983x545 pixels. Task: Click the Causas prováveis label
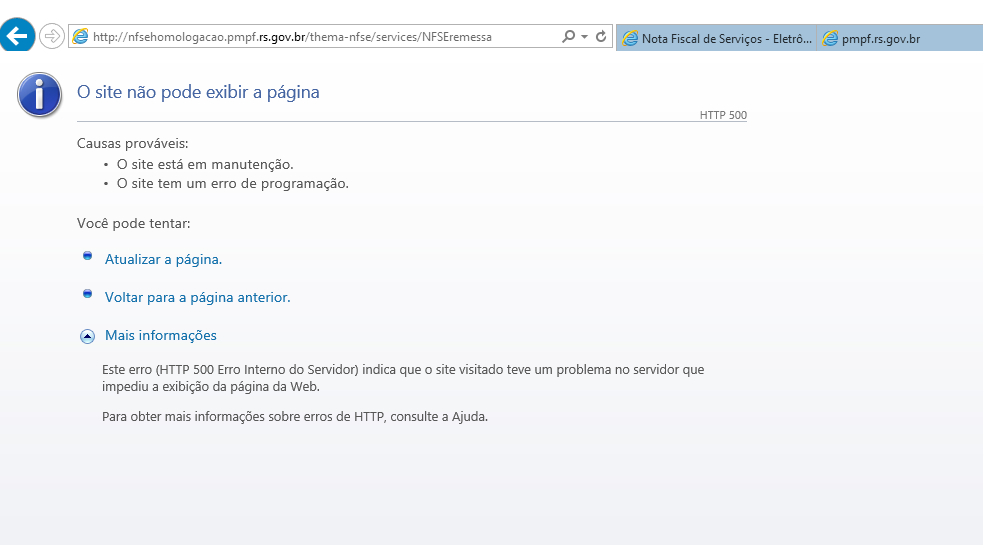pyautogui.click(x=132, y=144)
